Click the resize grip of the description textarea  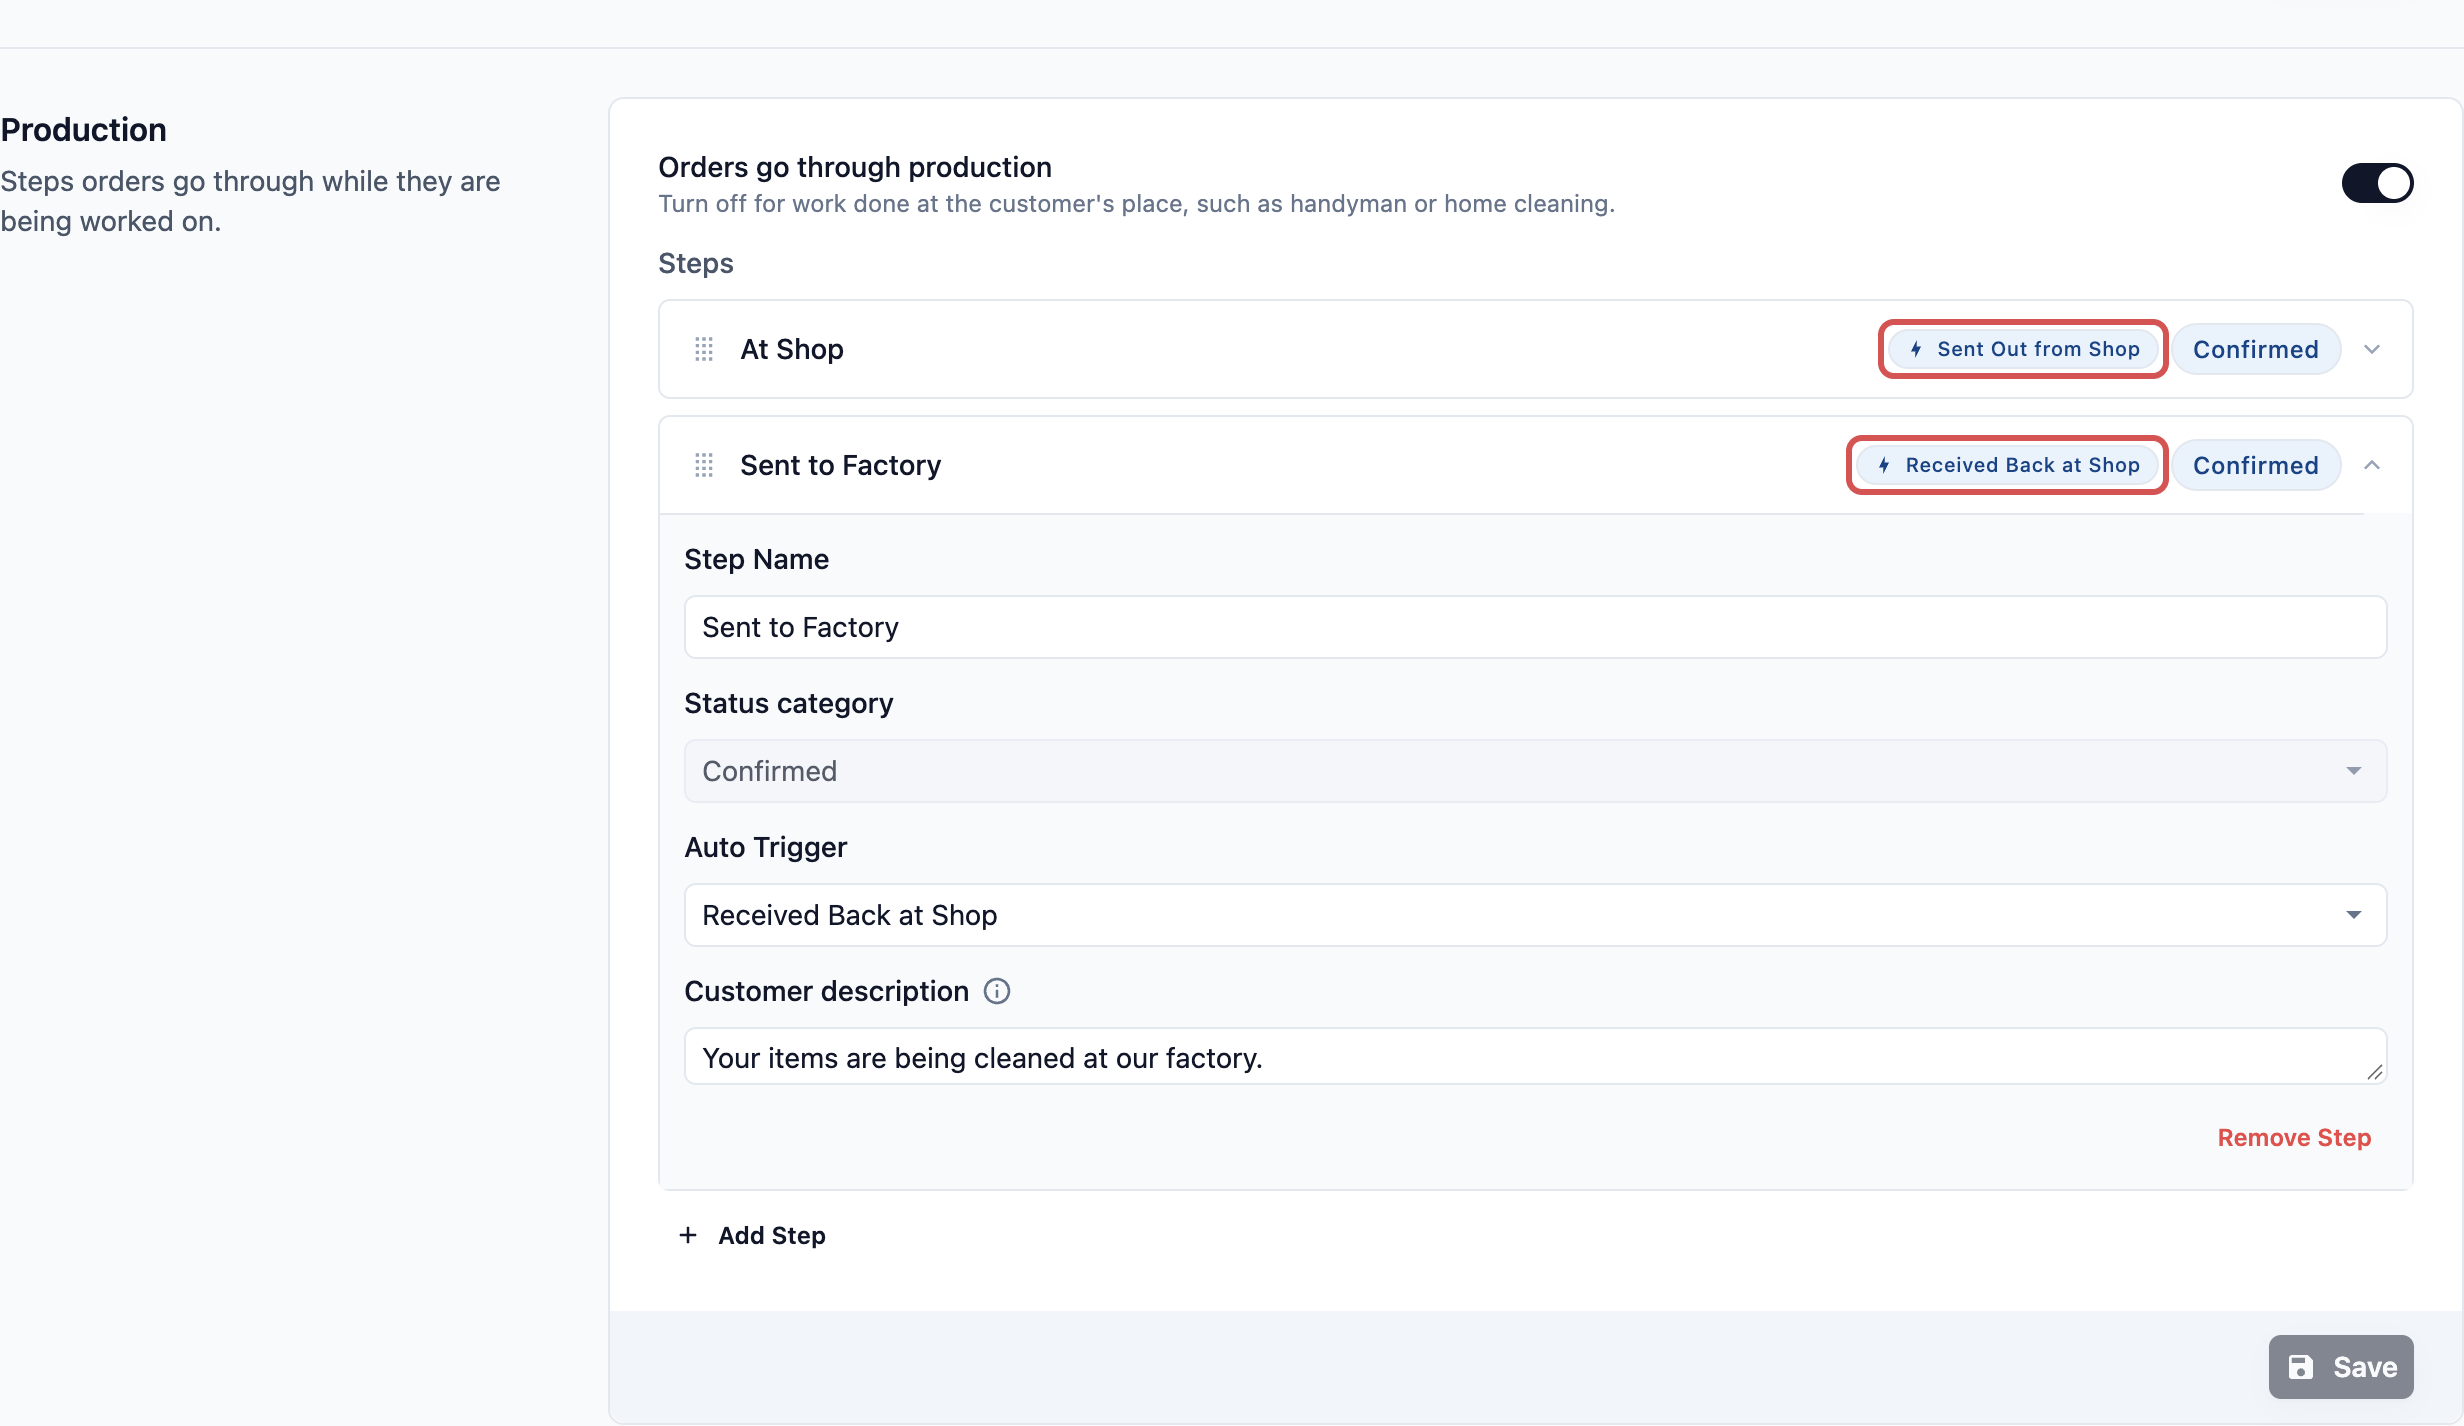click(x=2374, y=1071)
